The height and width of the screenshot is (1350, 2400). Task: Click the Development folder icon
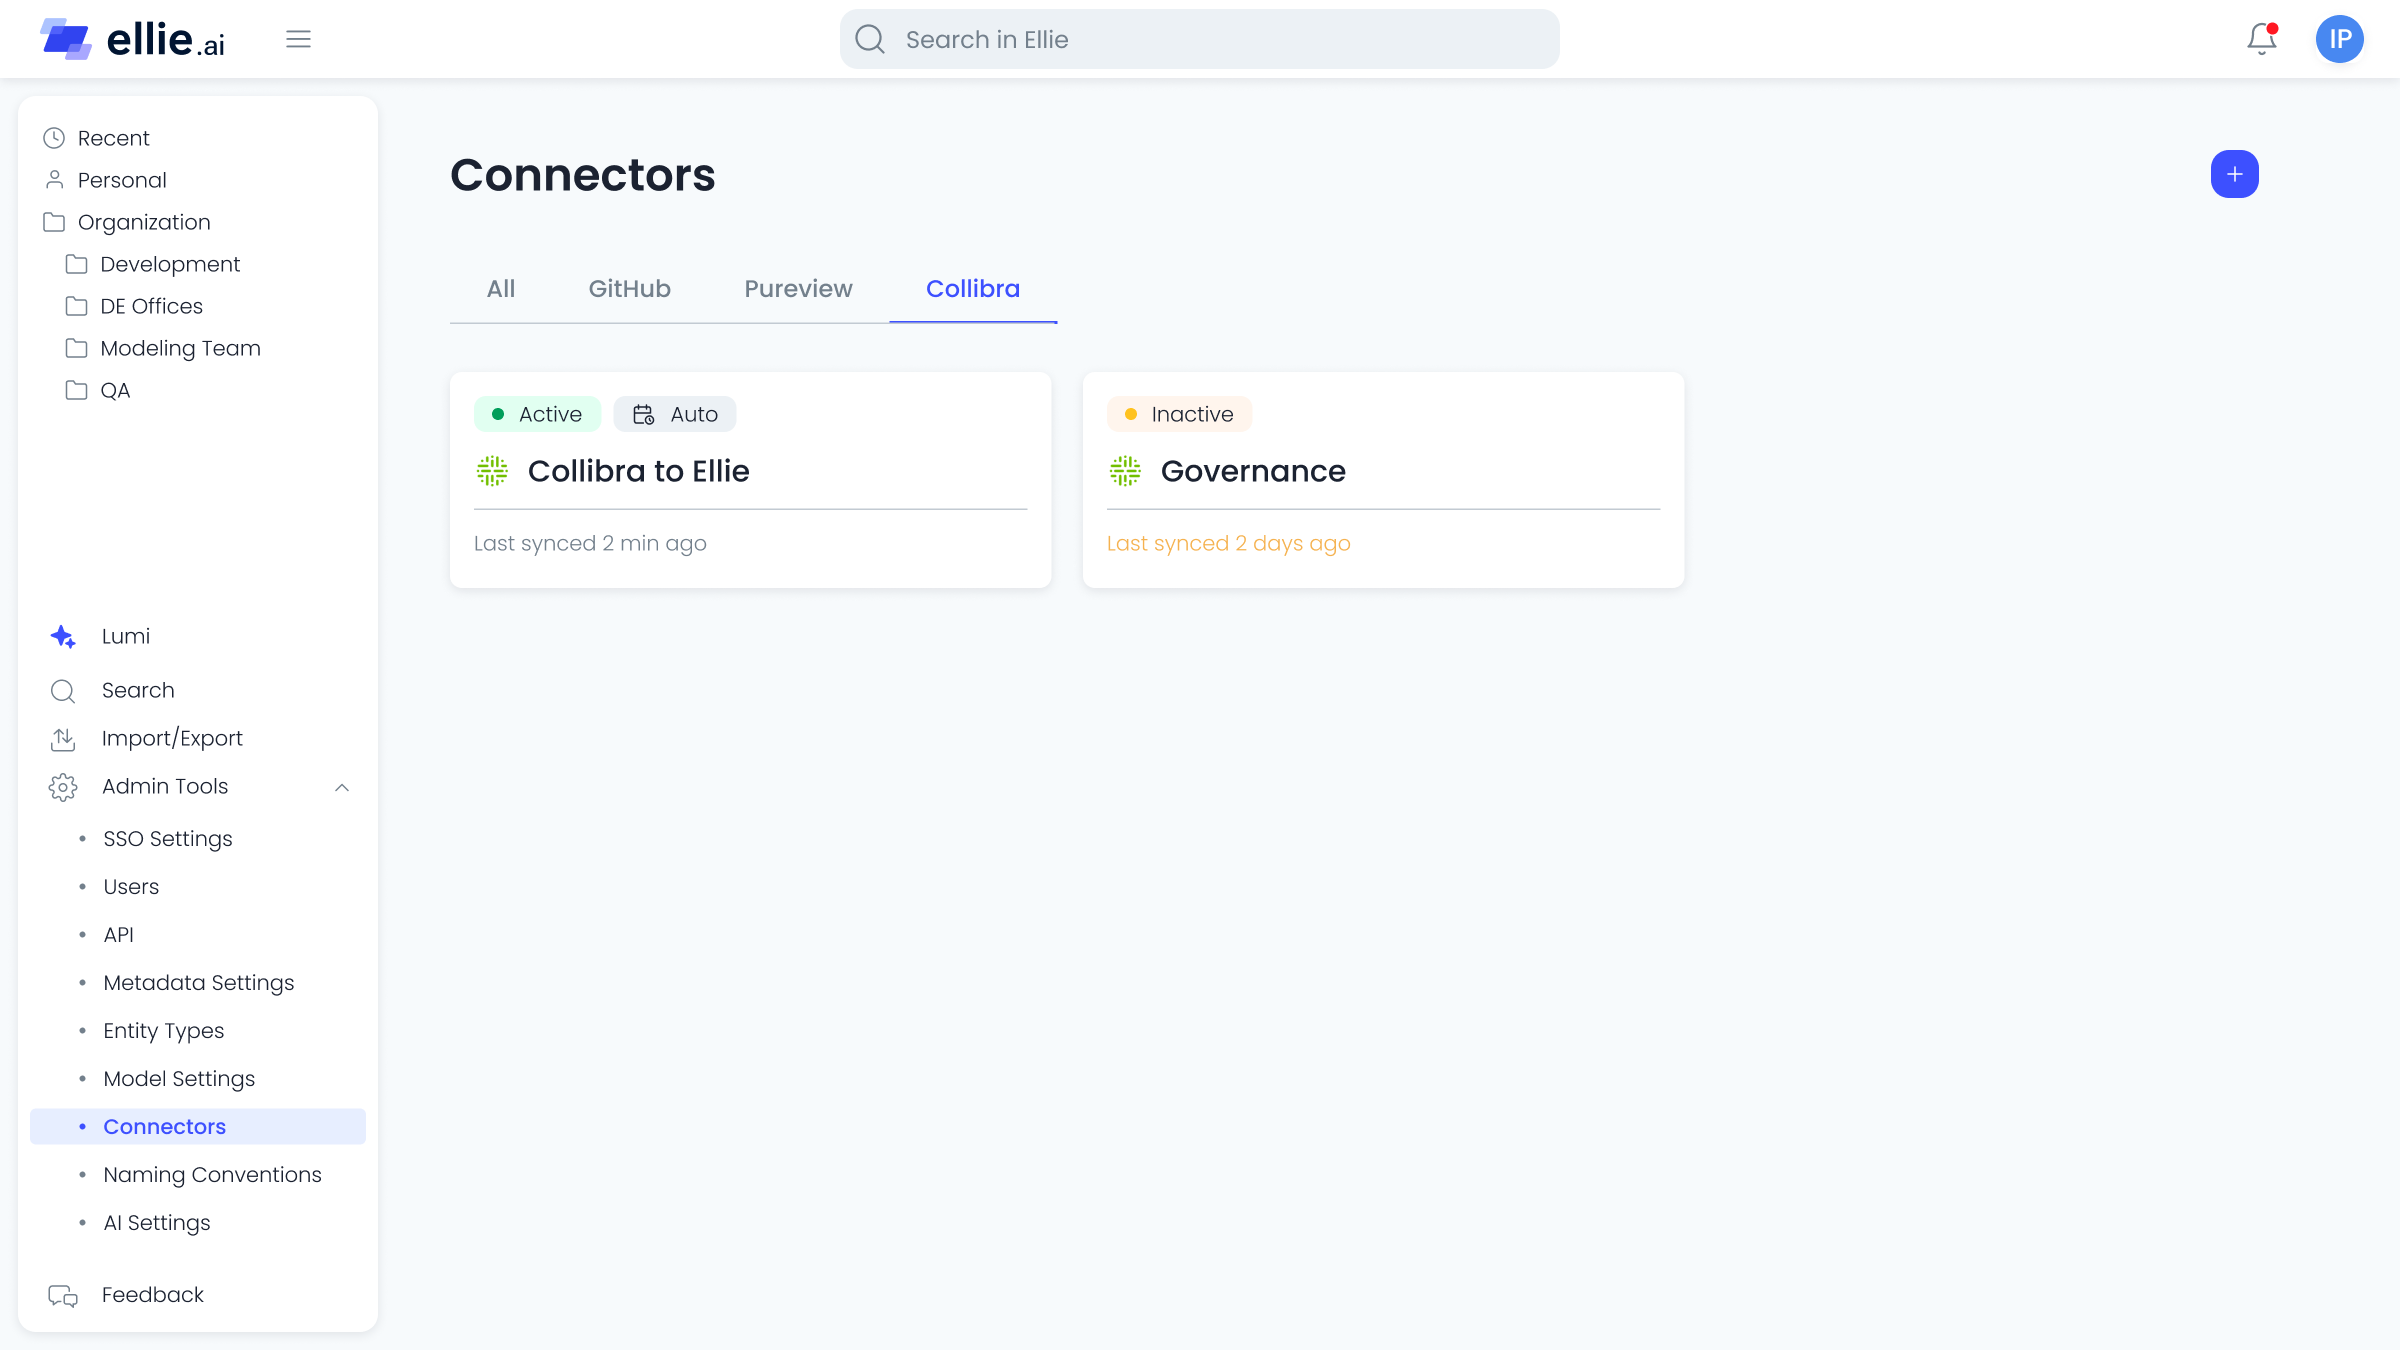tap(76, 264)
